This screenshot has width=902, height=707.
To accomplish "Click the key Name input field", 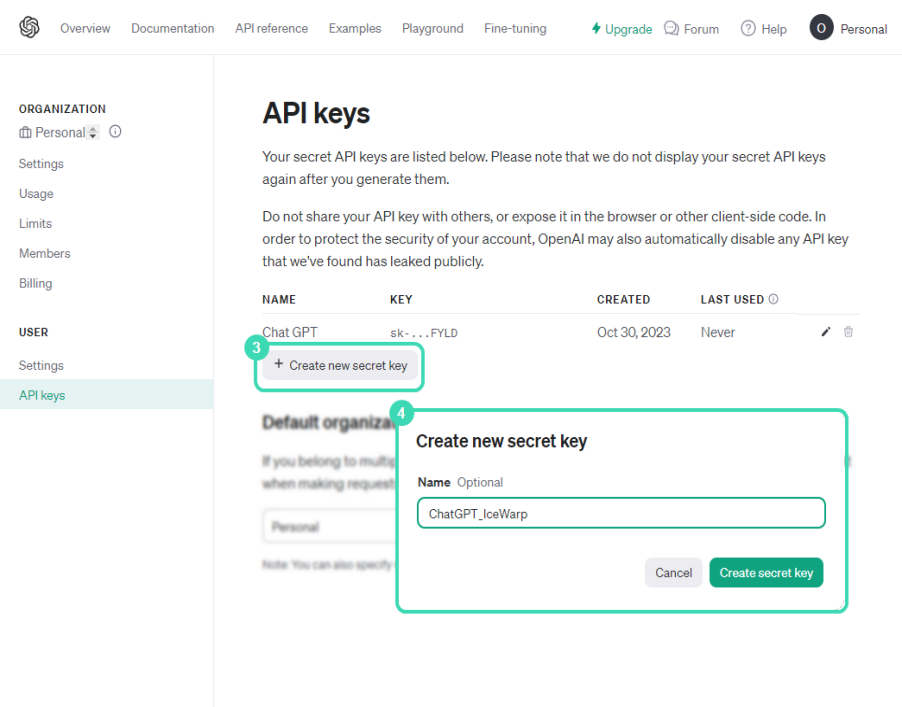I will click(x=621, y=513).
